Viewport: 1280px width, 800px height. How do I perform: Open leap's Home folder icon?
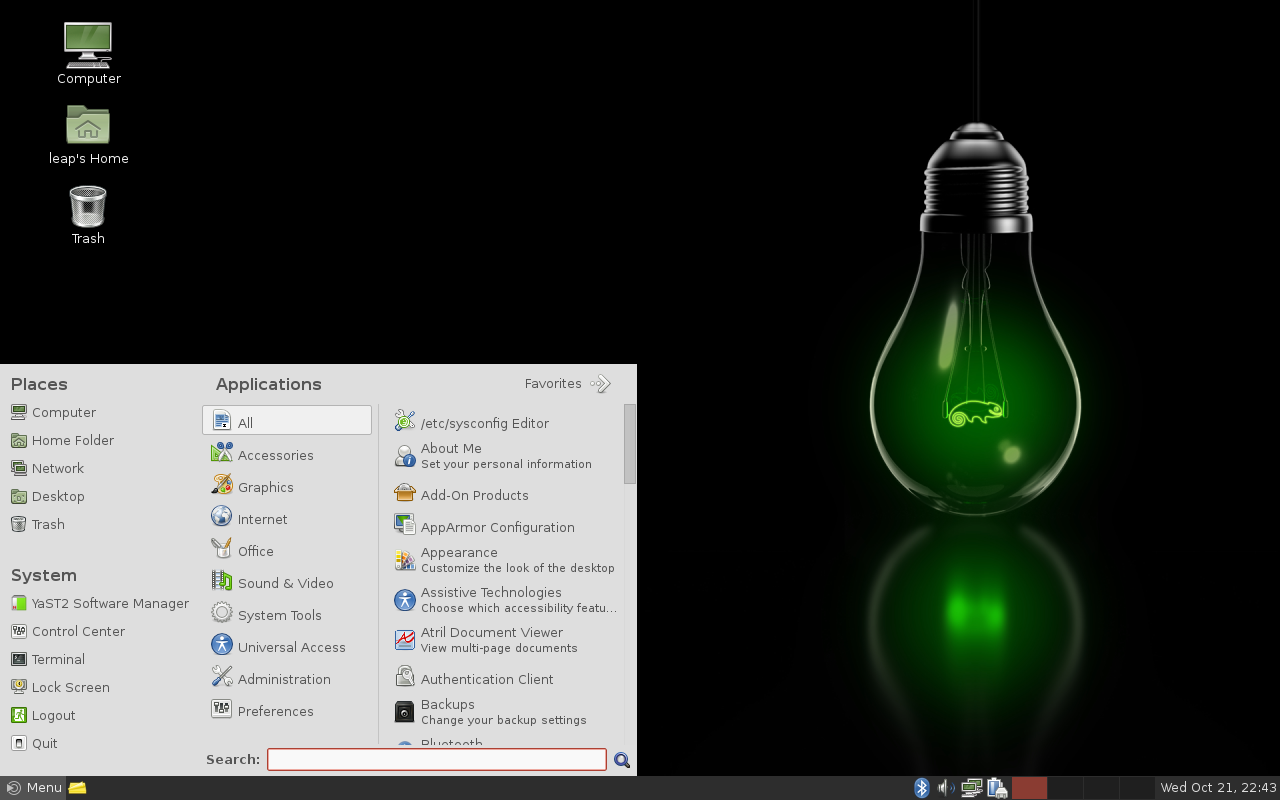[88, 125]
